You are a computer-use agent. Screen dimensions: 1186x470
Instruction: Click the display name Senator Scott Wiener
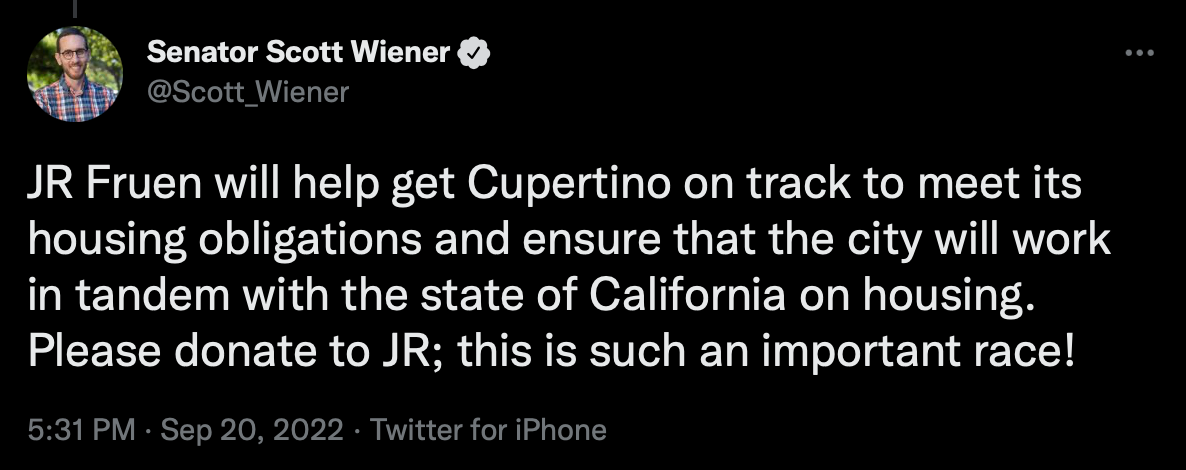(298, 52)
